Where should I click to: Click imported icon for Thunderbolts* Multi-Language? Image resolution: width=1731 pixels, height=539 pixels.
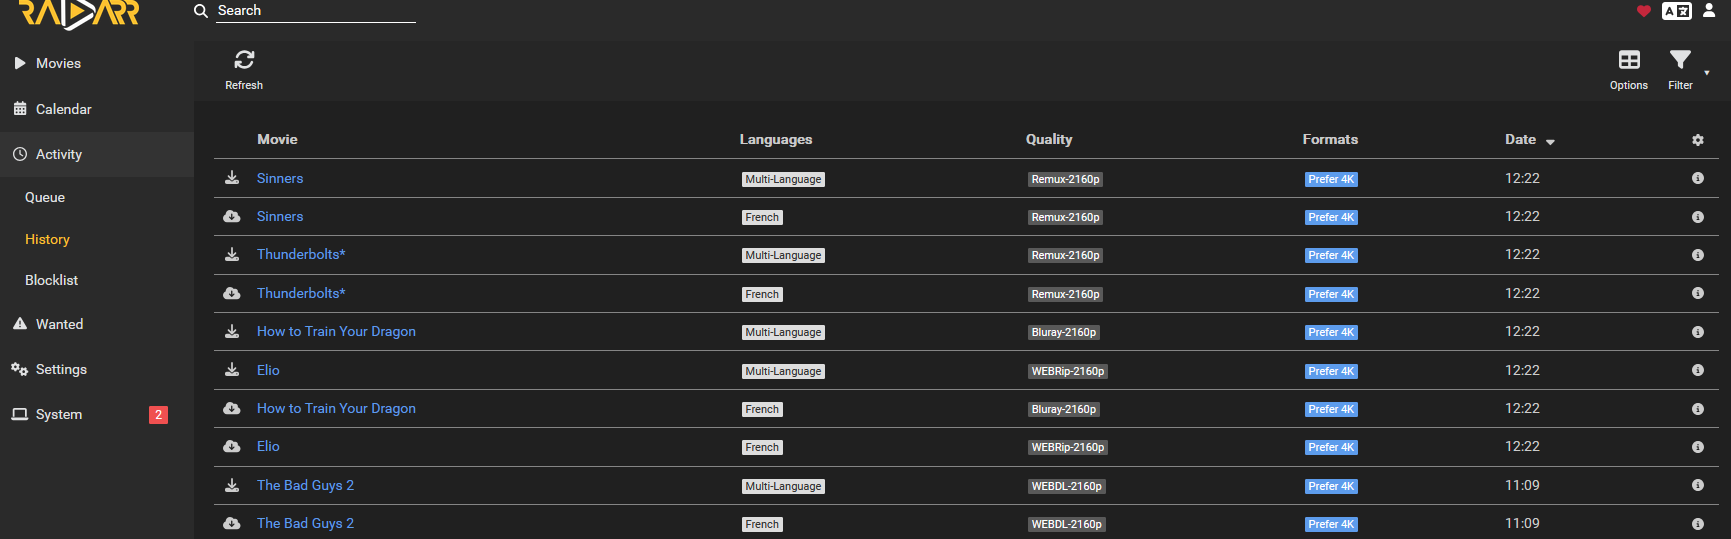point(232,254)
